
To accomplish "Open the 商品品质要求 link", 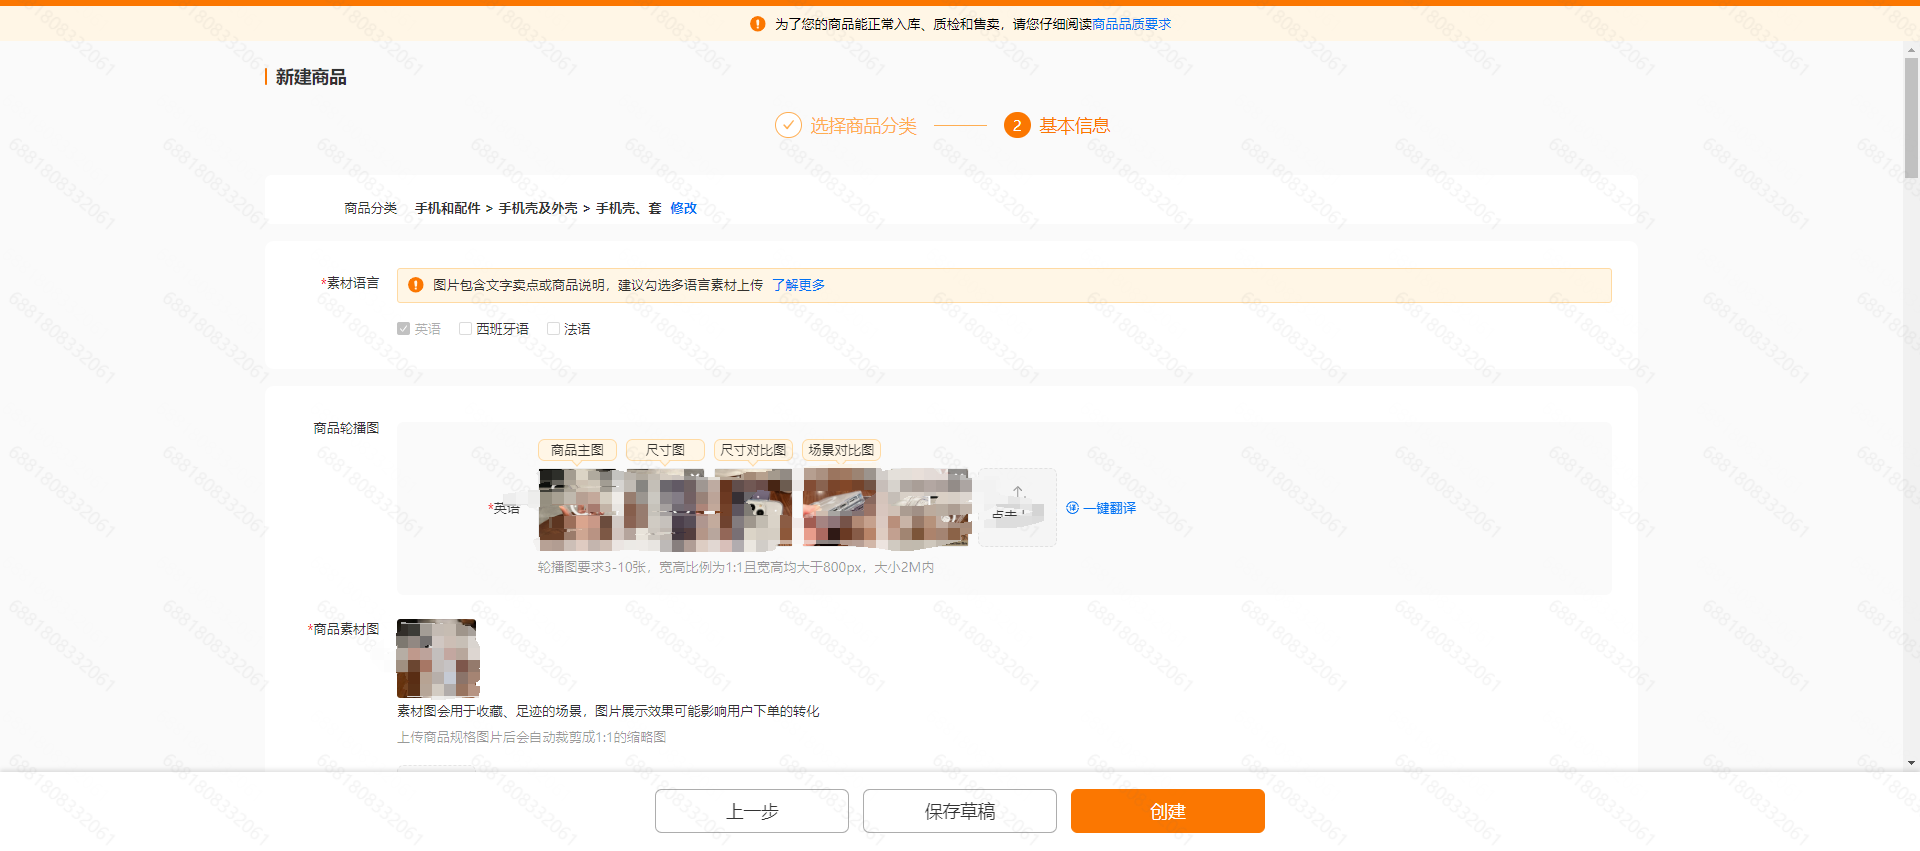I will tap(1131, 24).
